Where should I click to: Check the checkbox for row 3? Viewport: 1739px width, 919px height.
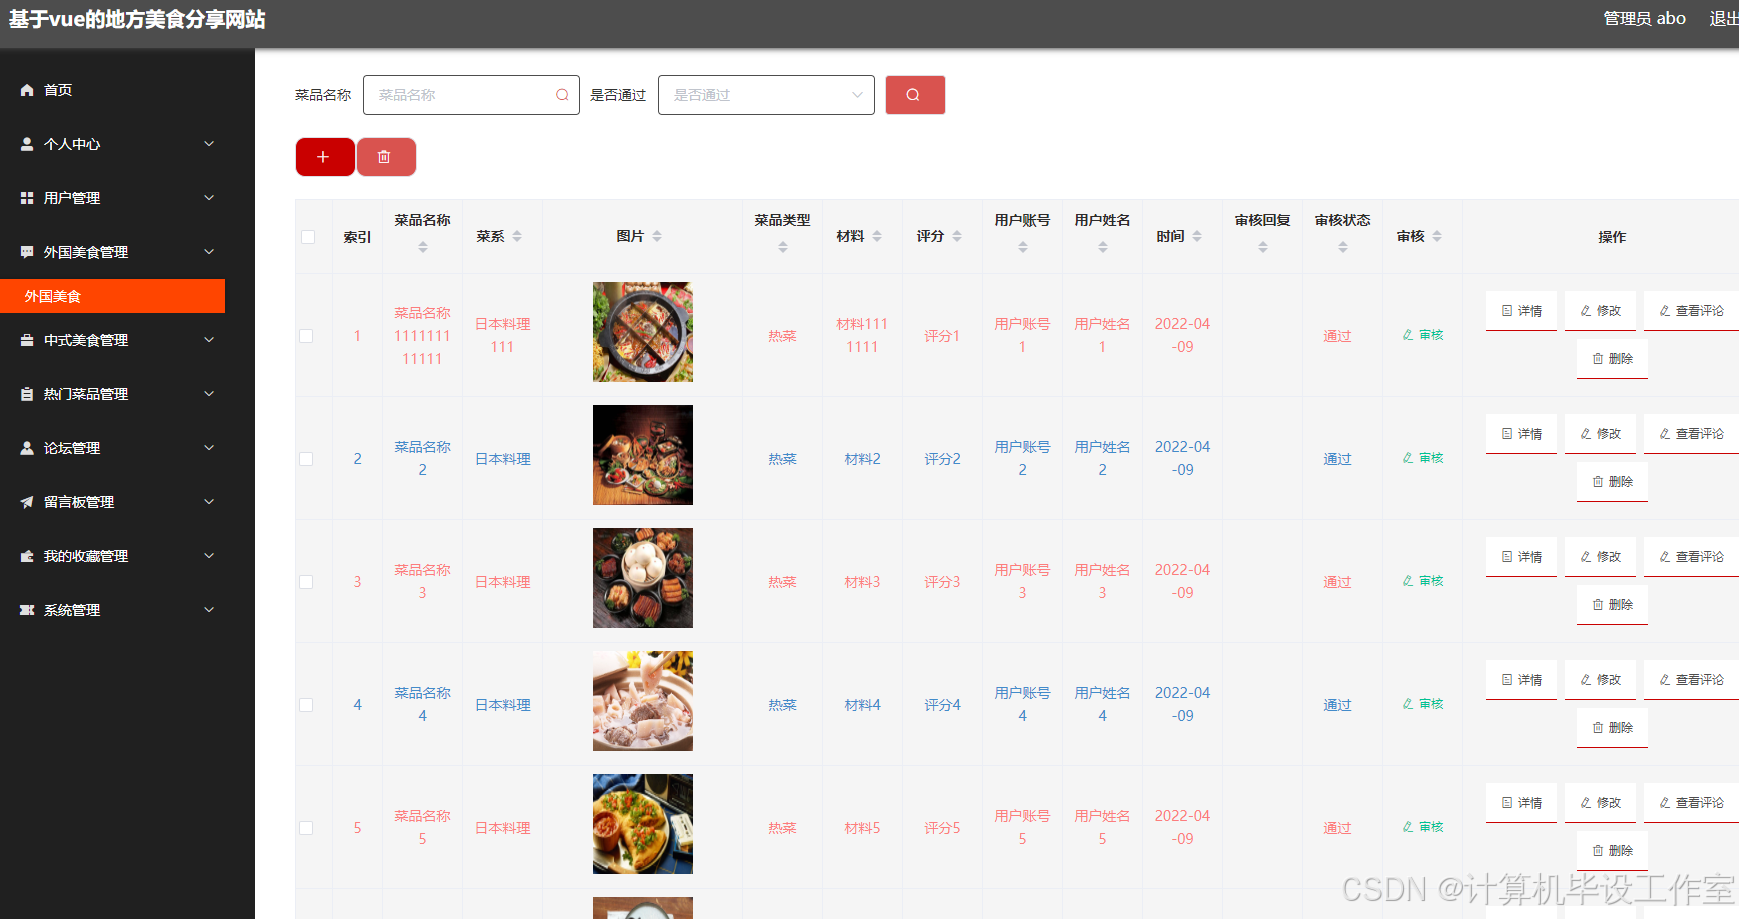[x=306, y=582]
